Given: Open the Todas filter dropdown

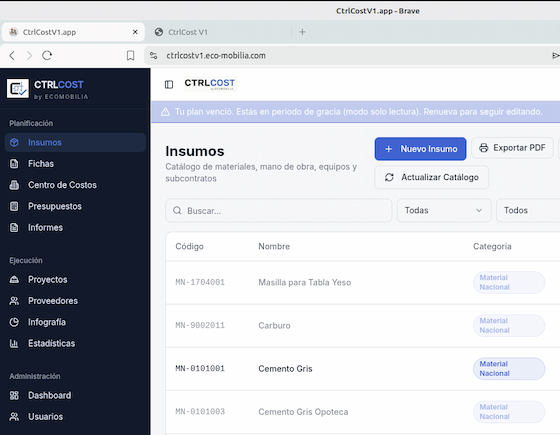Looking at the screenshot, I should tap(444, 210).
